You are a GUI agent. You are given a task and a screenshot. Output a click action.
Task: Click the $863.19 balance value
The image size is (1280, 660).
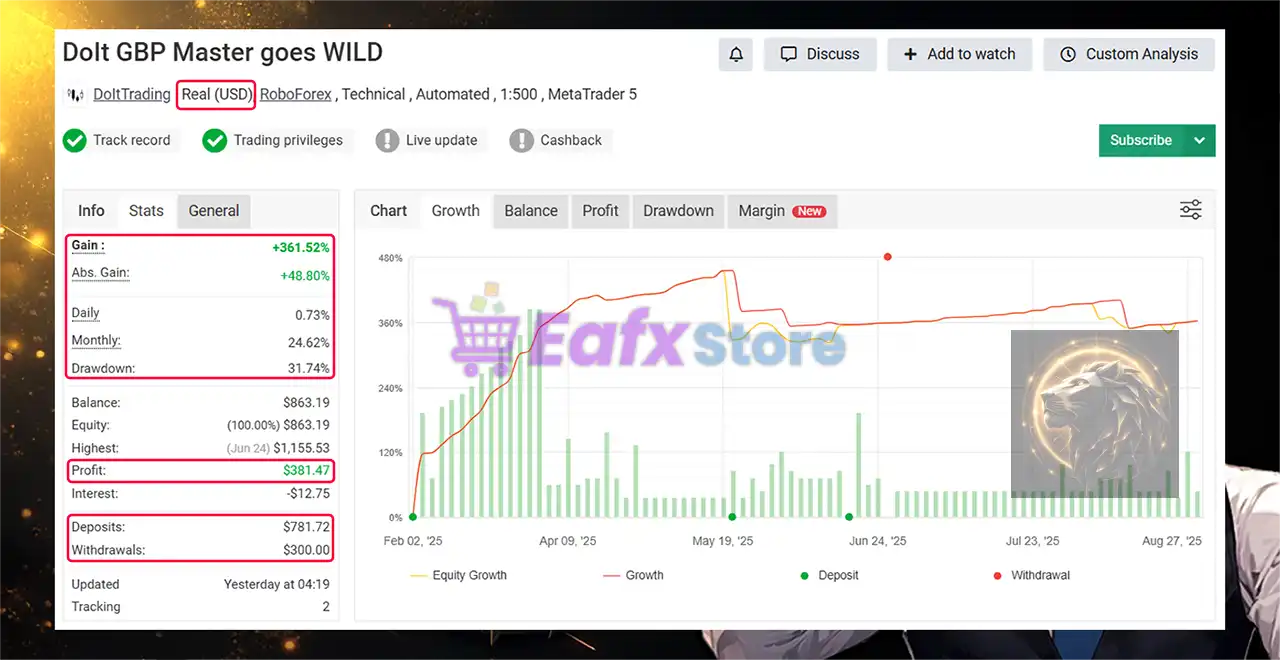[307, 403]
